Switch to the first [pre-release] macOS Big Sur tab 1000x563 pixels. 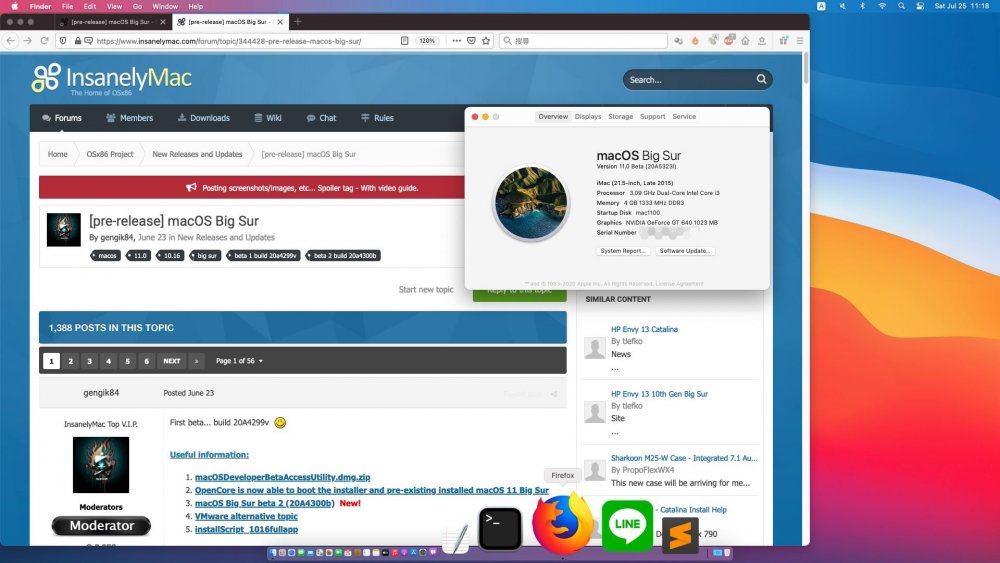[111, 22]
